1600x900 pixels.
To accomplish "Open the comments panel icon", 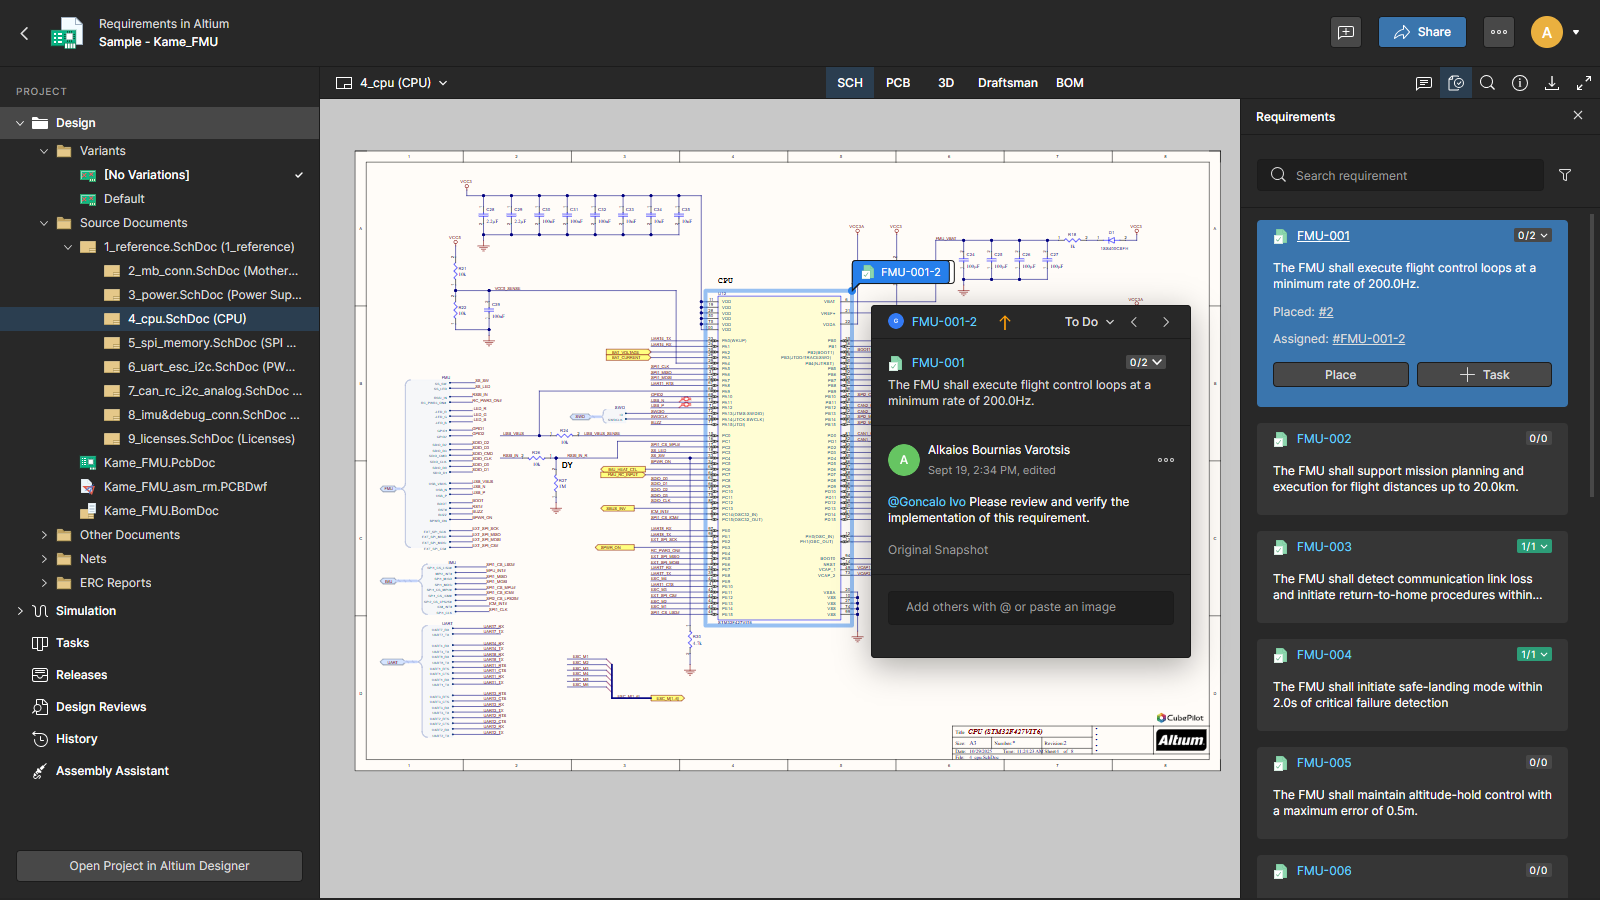I will 1423,83.
